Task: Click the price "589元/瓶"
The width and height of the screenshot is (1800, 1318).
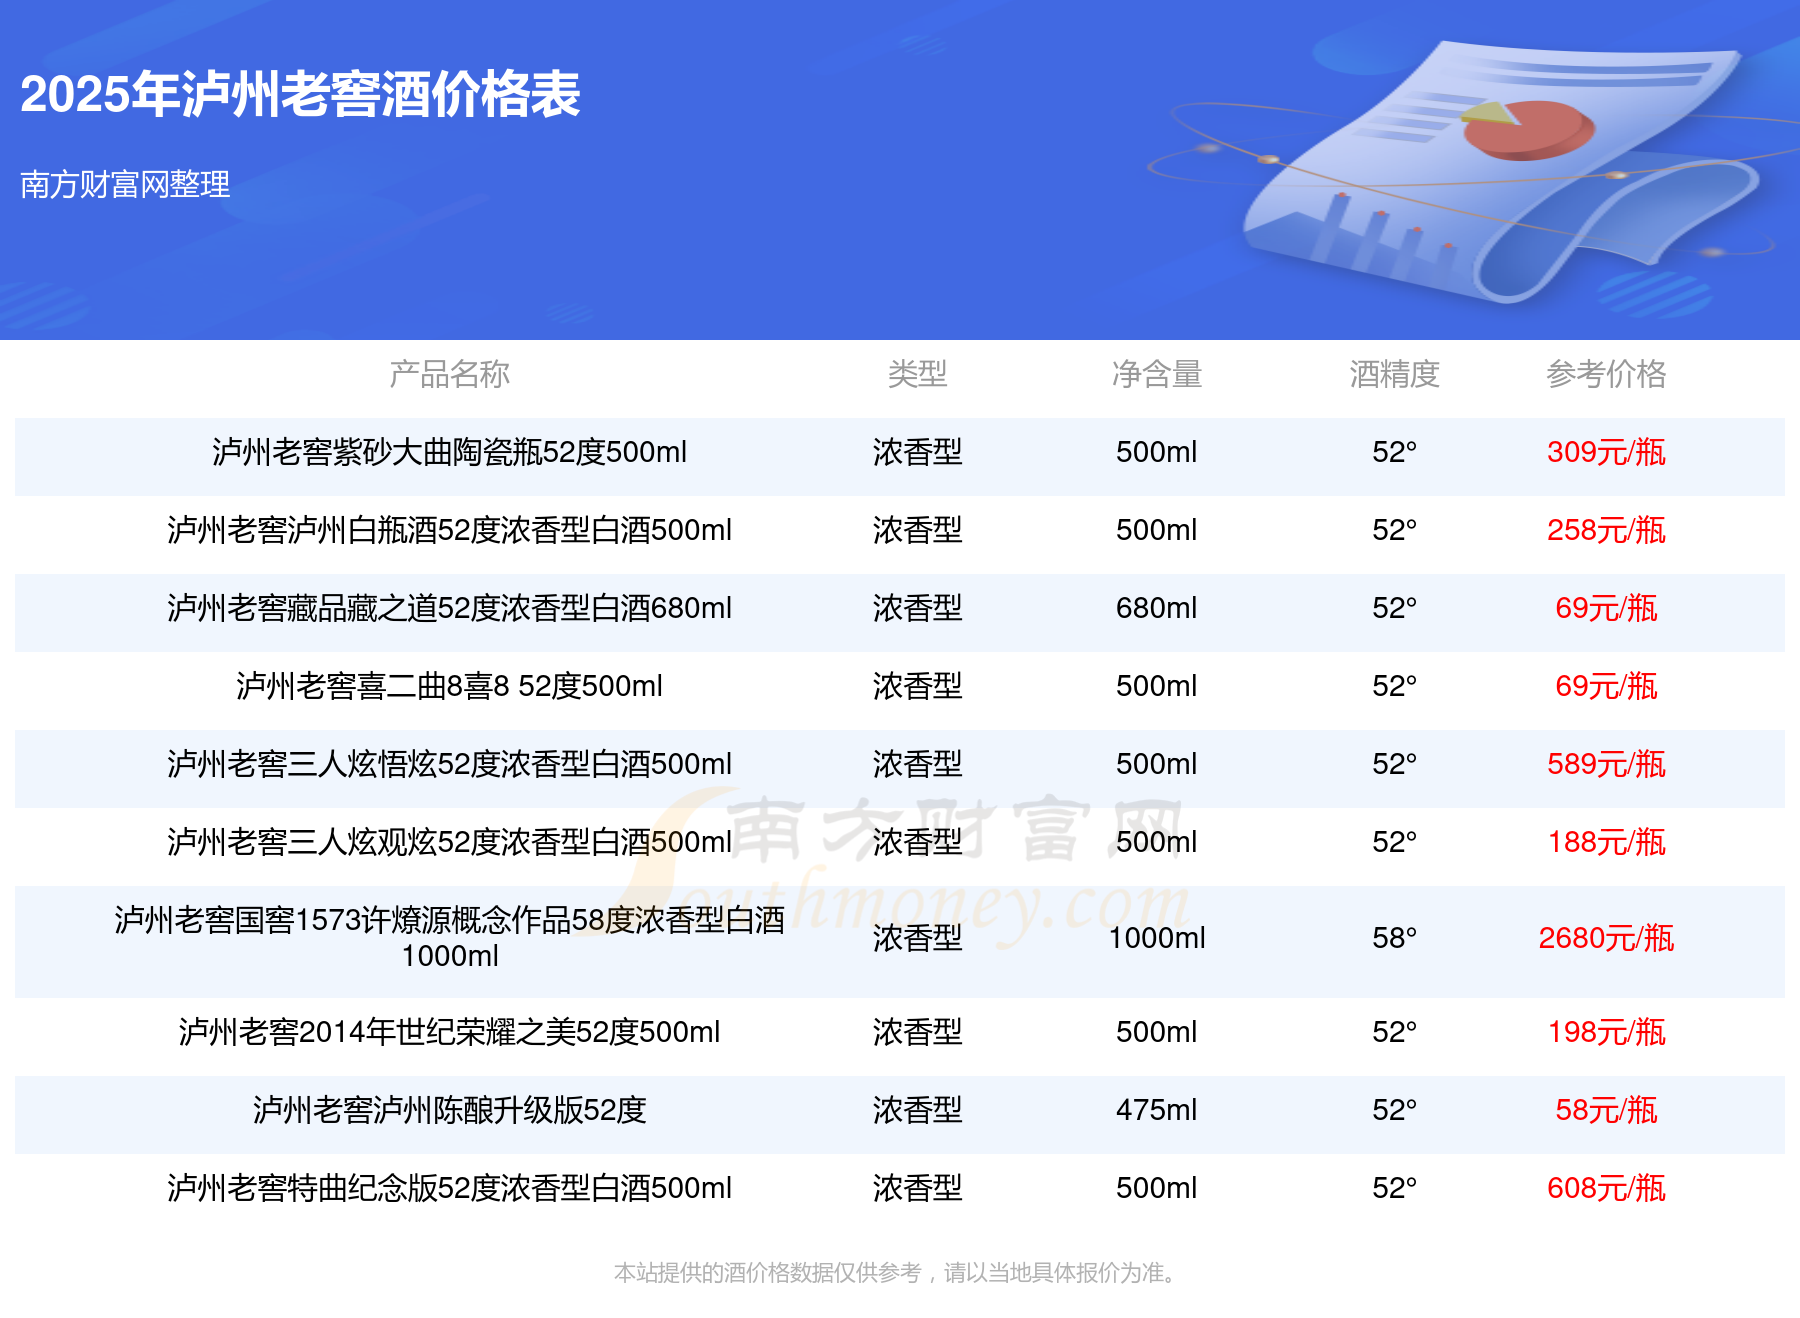Action: [1606, 764]
